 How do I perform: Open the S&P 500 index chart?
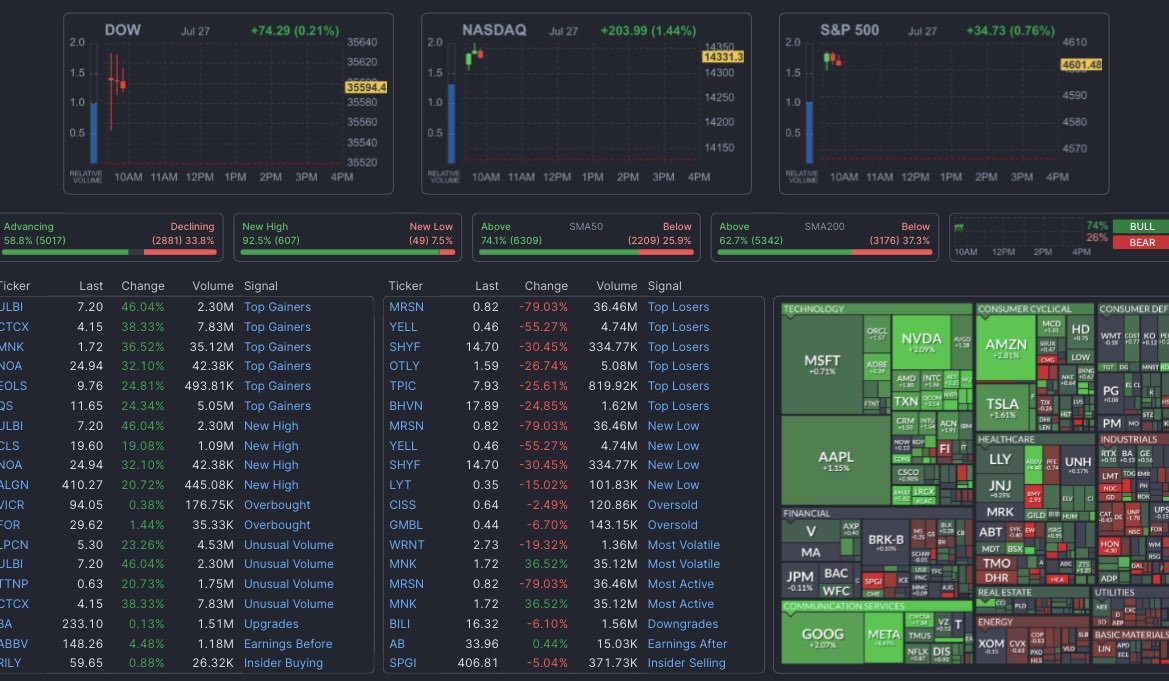tap(944, 104)
